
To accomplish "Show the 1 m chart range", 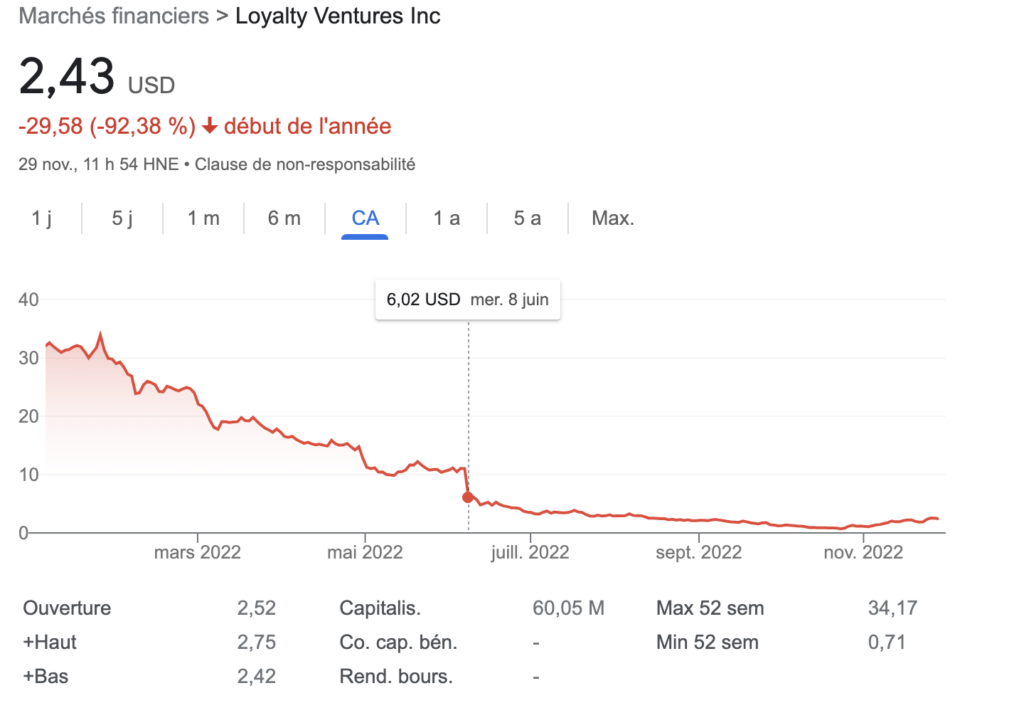I will point(203,218).
